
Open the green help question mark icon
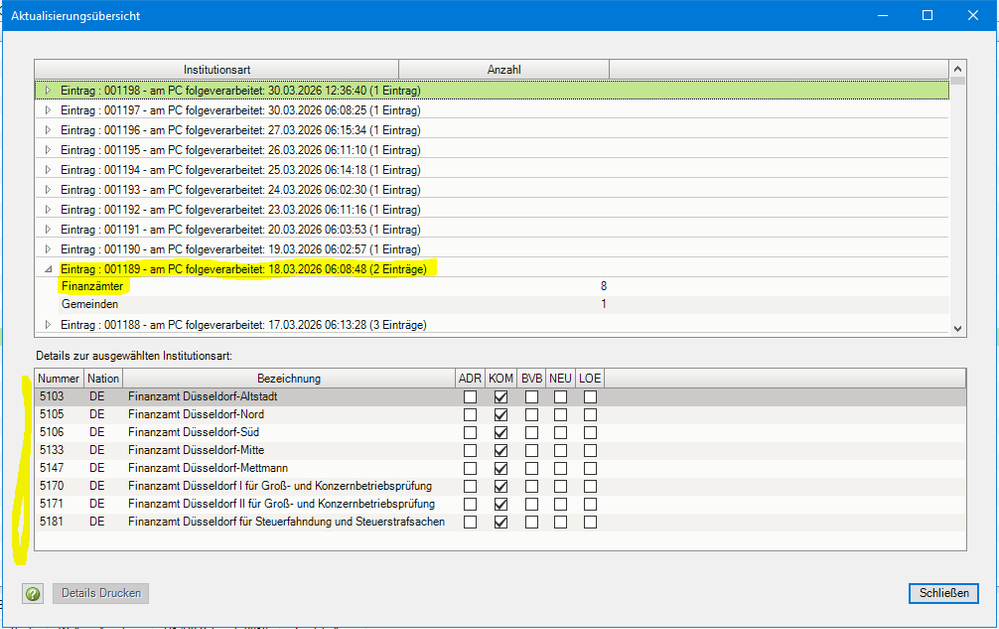[x=32, y=593]
